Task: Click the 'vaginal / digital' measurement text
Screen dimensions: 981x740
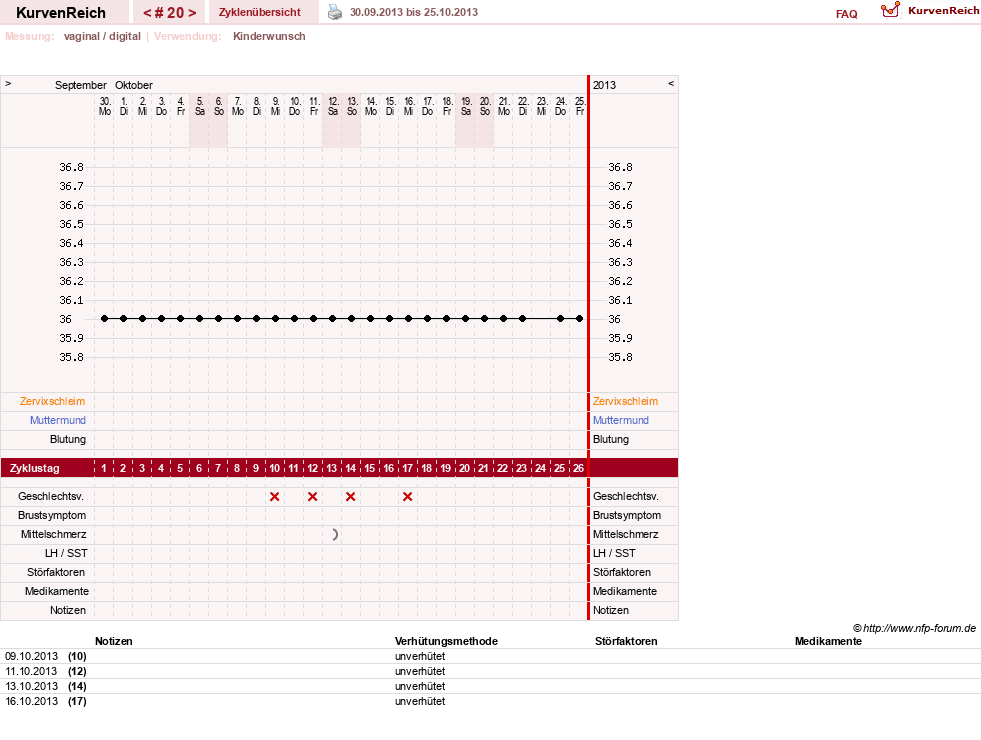Action: click(x=102, y=36)
